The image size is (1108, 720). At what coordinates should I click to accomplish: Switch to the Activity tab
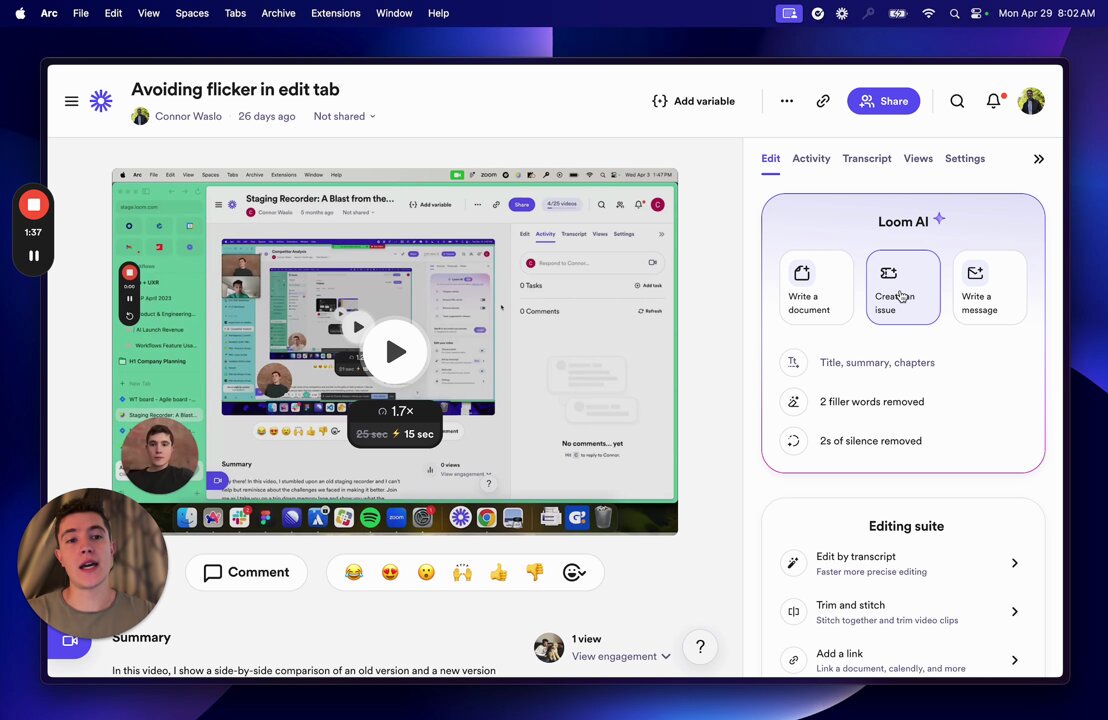(x=811, y=159)
